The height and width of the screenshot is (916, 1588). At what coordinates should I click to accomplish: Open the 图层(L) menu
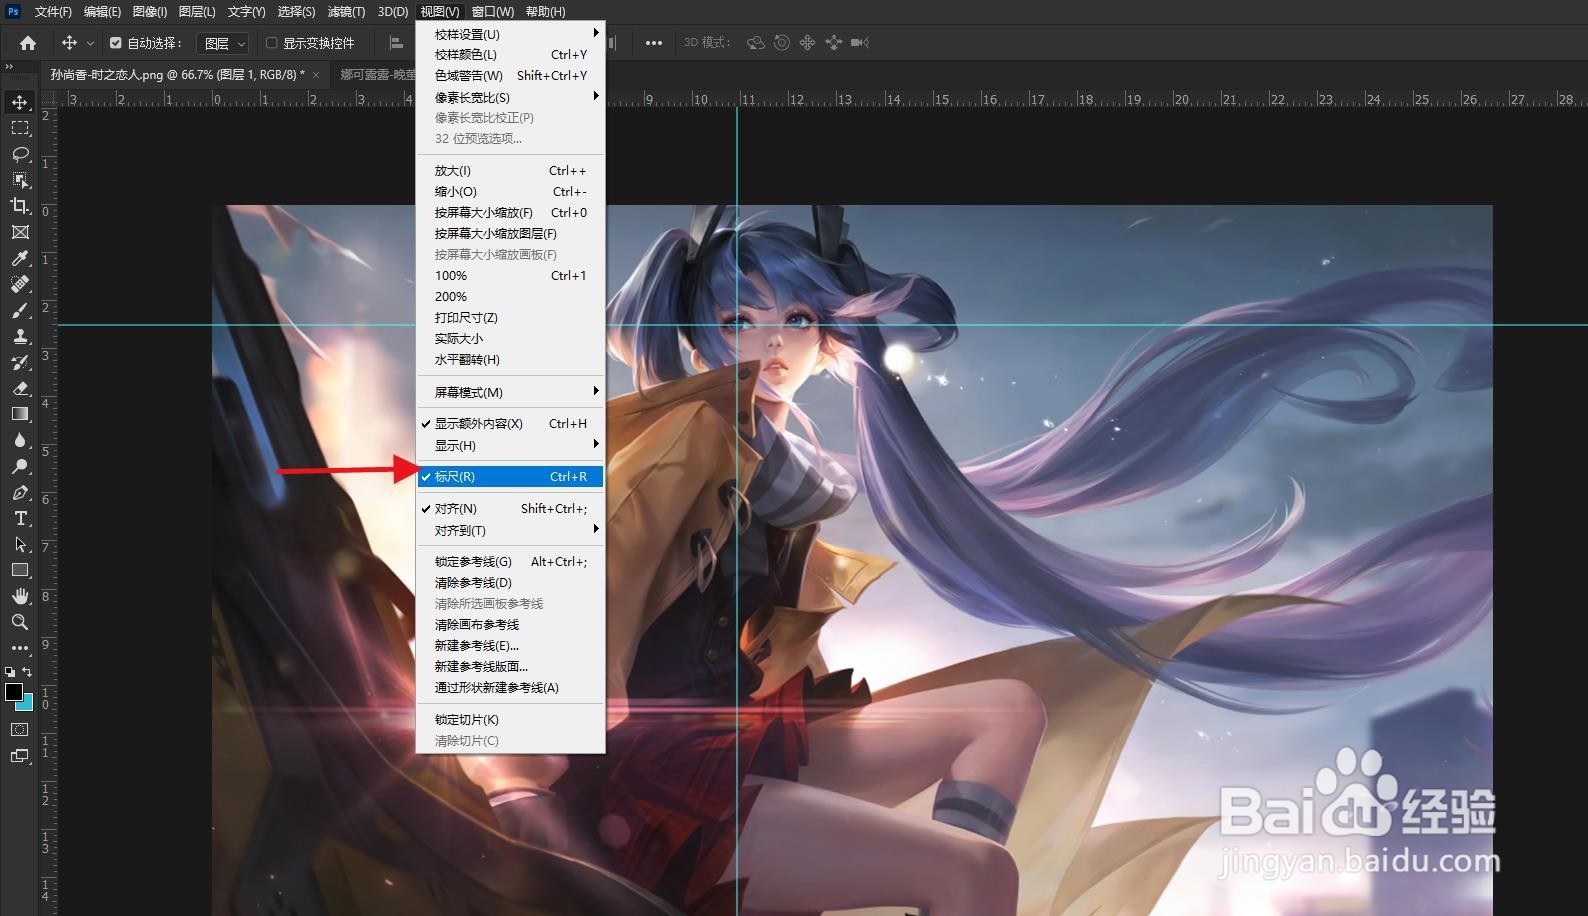pyautogui.click(x=197, y=12)
